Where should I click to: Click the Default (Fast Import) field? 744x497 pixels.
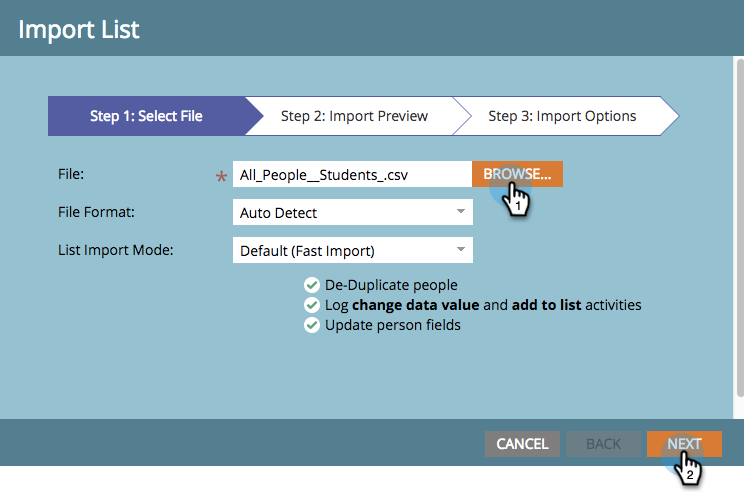(x=340, y=250)
